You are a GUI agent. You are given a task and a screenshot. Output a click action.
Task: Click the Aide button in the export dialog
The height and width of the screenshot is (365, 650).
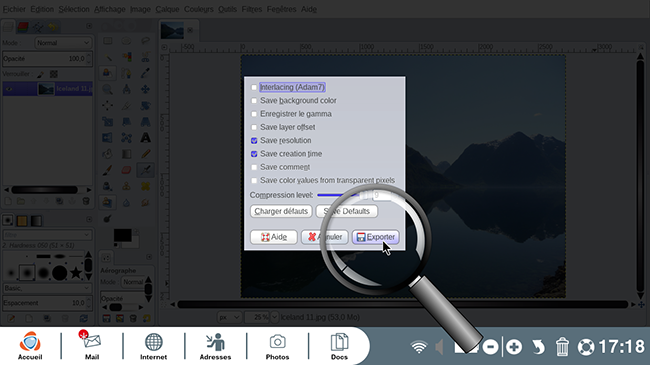[x=274, y=237]
